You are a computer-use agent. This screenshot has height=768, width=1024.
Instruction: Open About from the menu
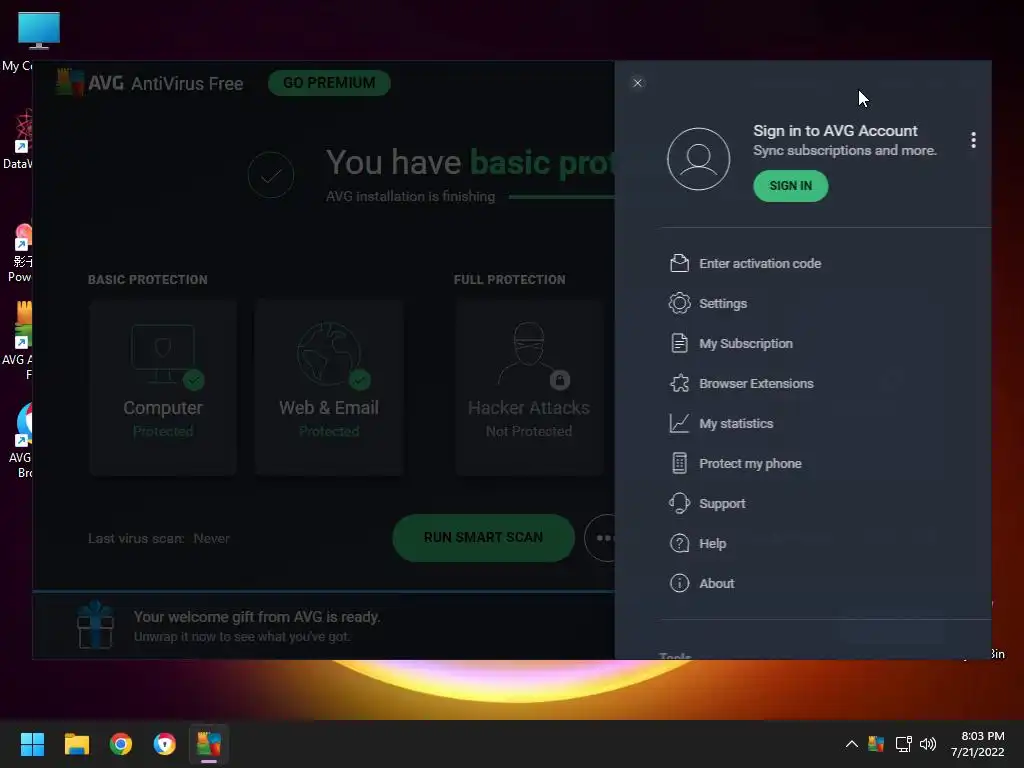(x=716, y=584)
